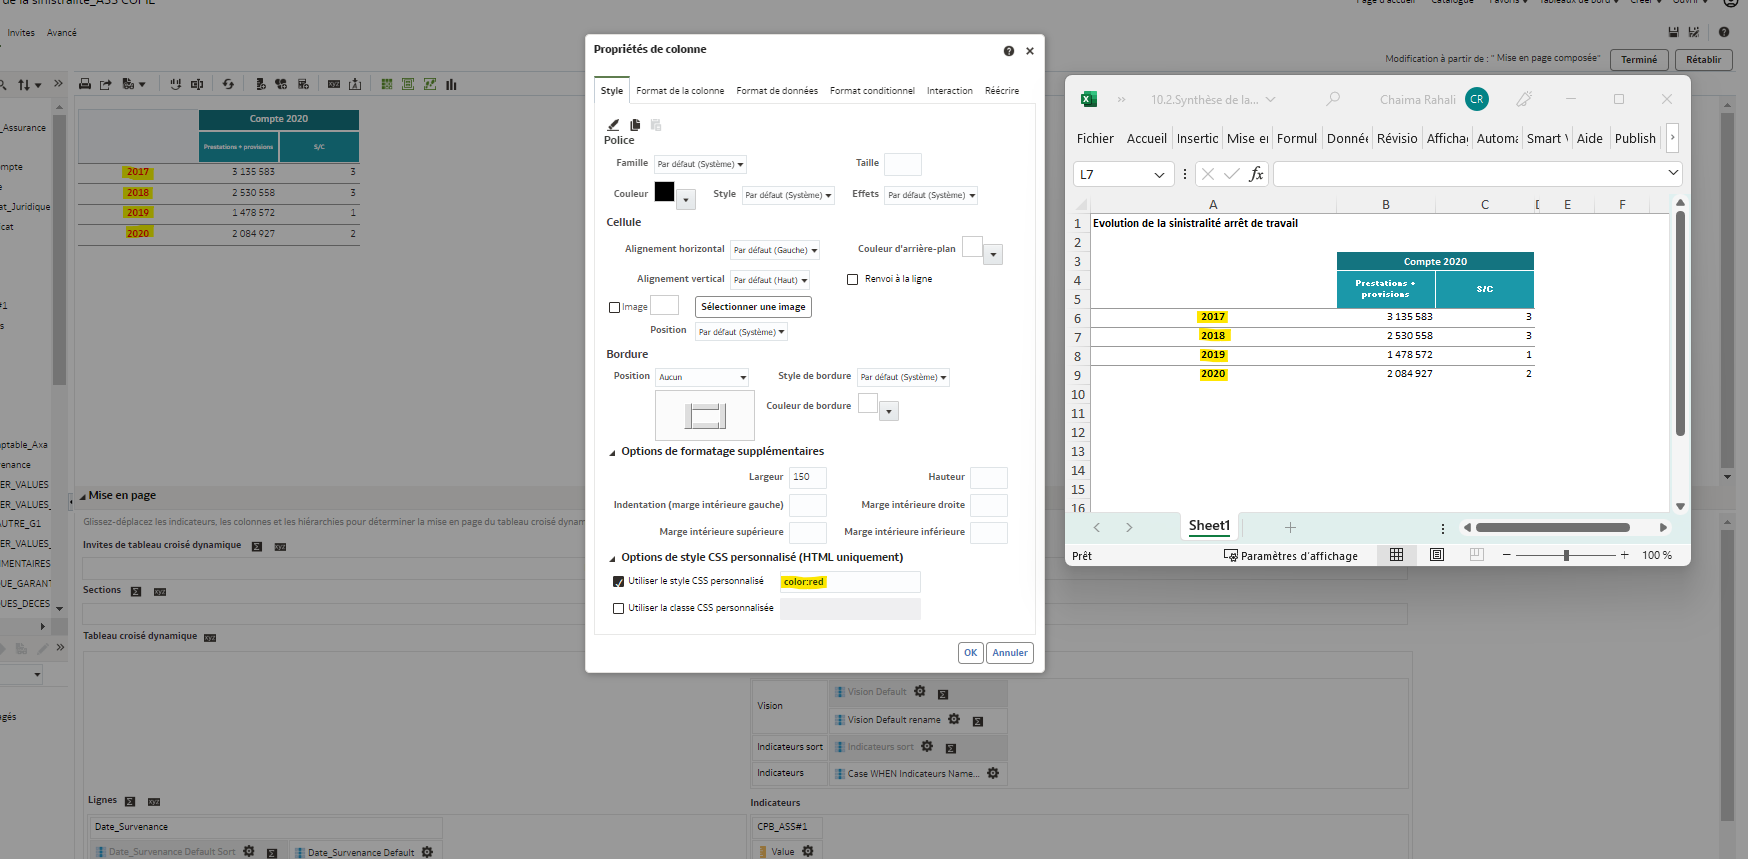
Task: Check Utiliser la classe CSS personnalisée
Action: pyautogui.click(x=618, y=608)
